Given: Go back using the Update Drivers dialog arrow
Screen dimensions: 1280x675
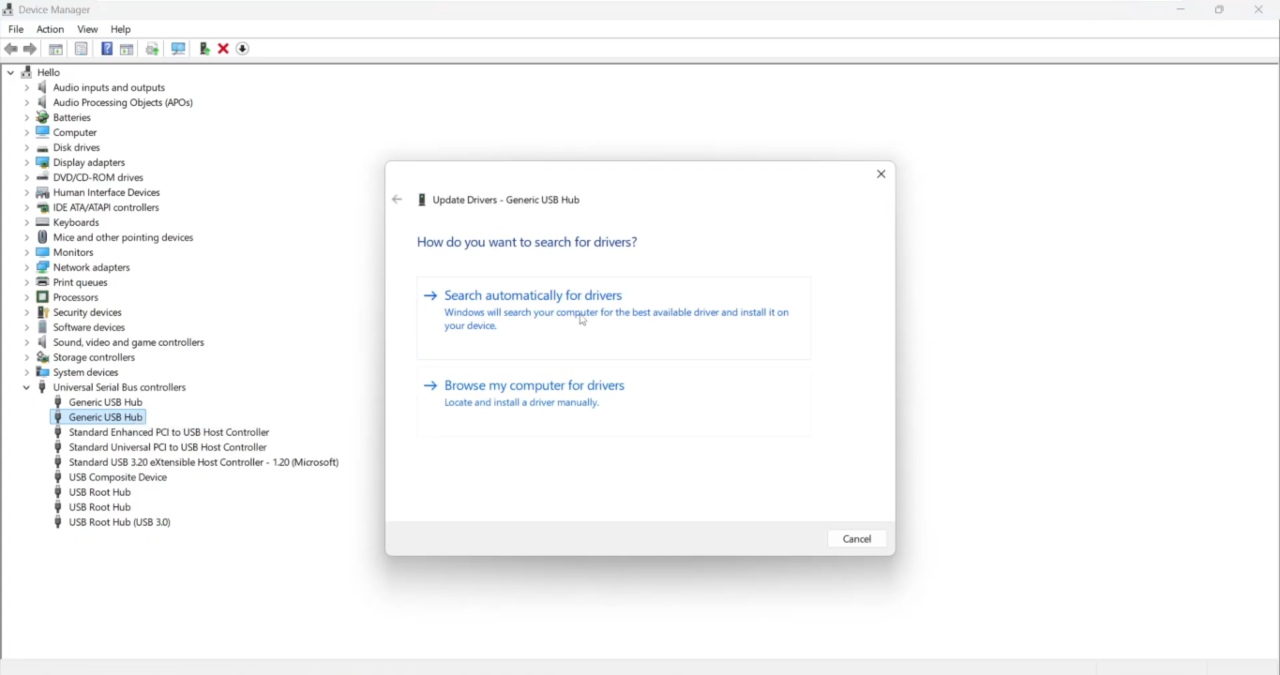Looking at the screenshot, I should [x=397, y=200].
